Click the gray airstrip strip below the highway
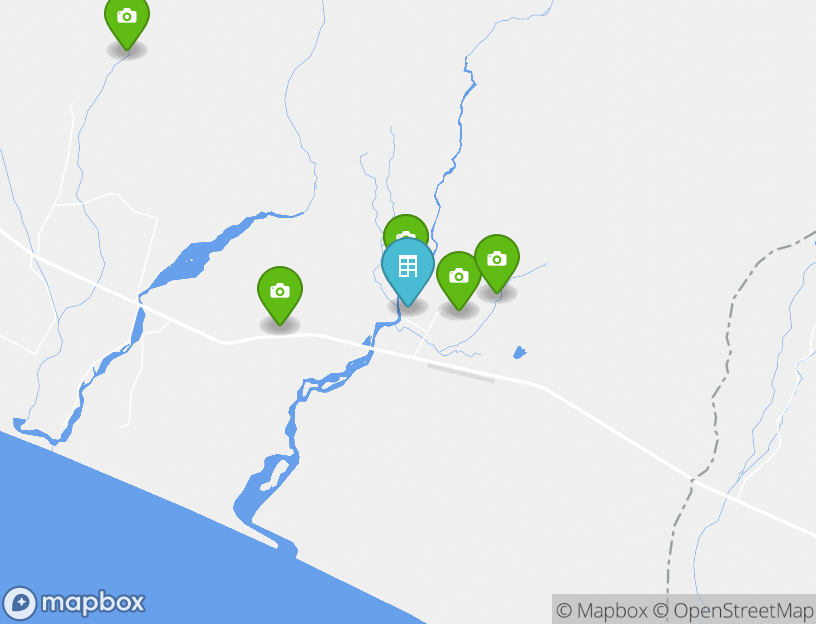This screenshot has width=816, height=624. click(x=461, y=373)
